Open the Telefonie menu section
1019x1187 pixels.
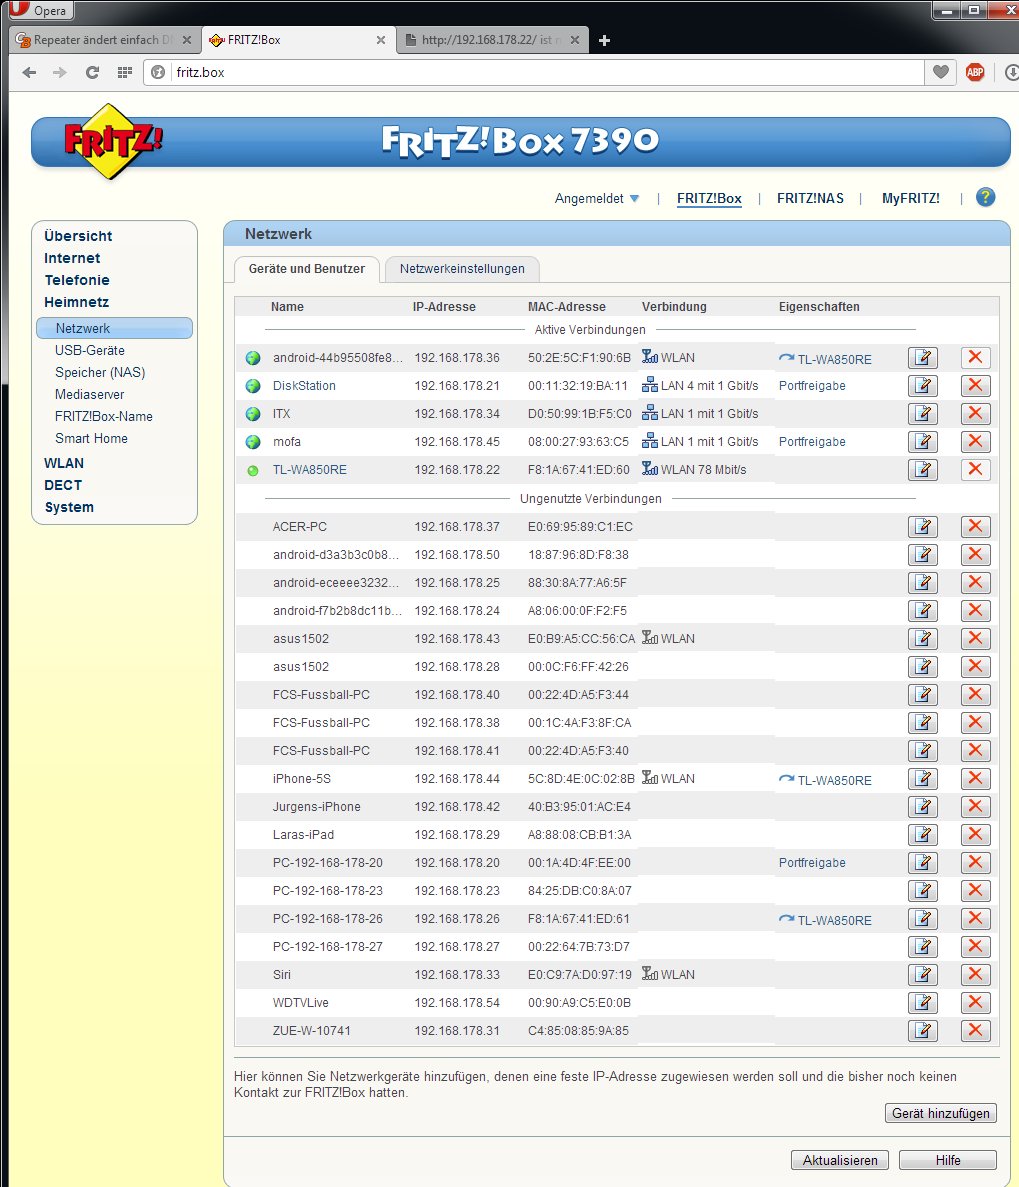(x=76, y=280)
